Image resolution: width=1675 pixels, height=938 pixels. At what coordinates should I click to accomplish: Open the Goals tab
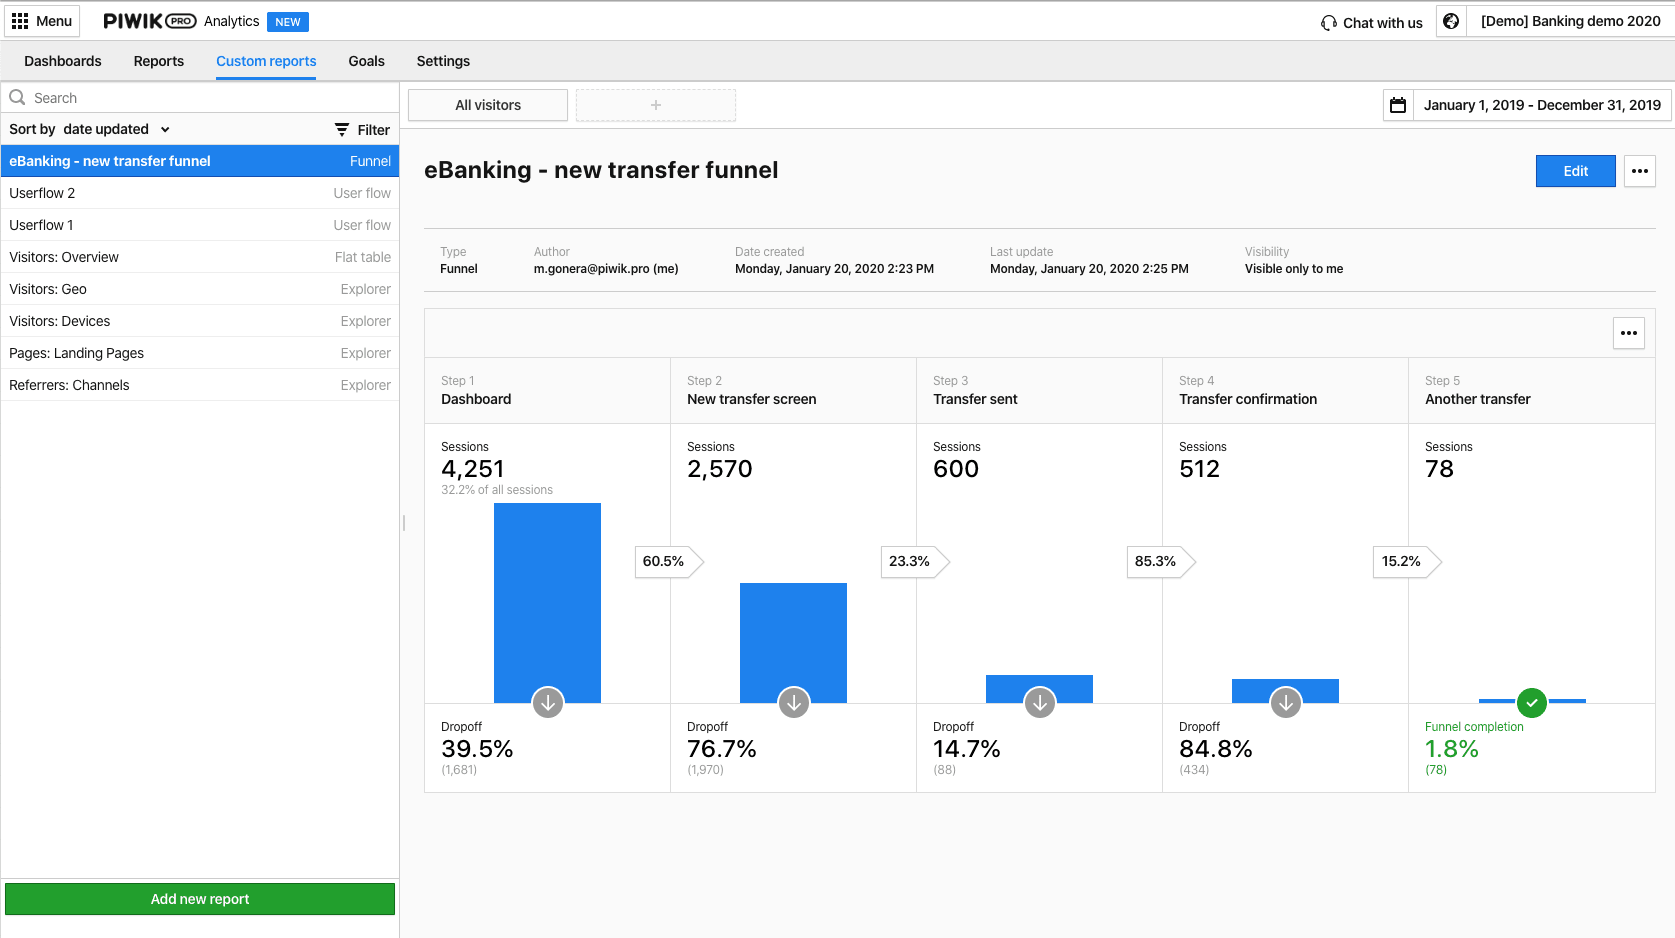[x=366, y=61]
